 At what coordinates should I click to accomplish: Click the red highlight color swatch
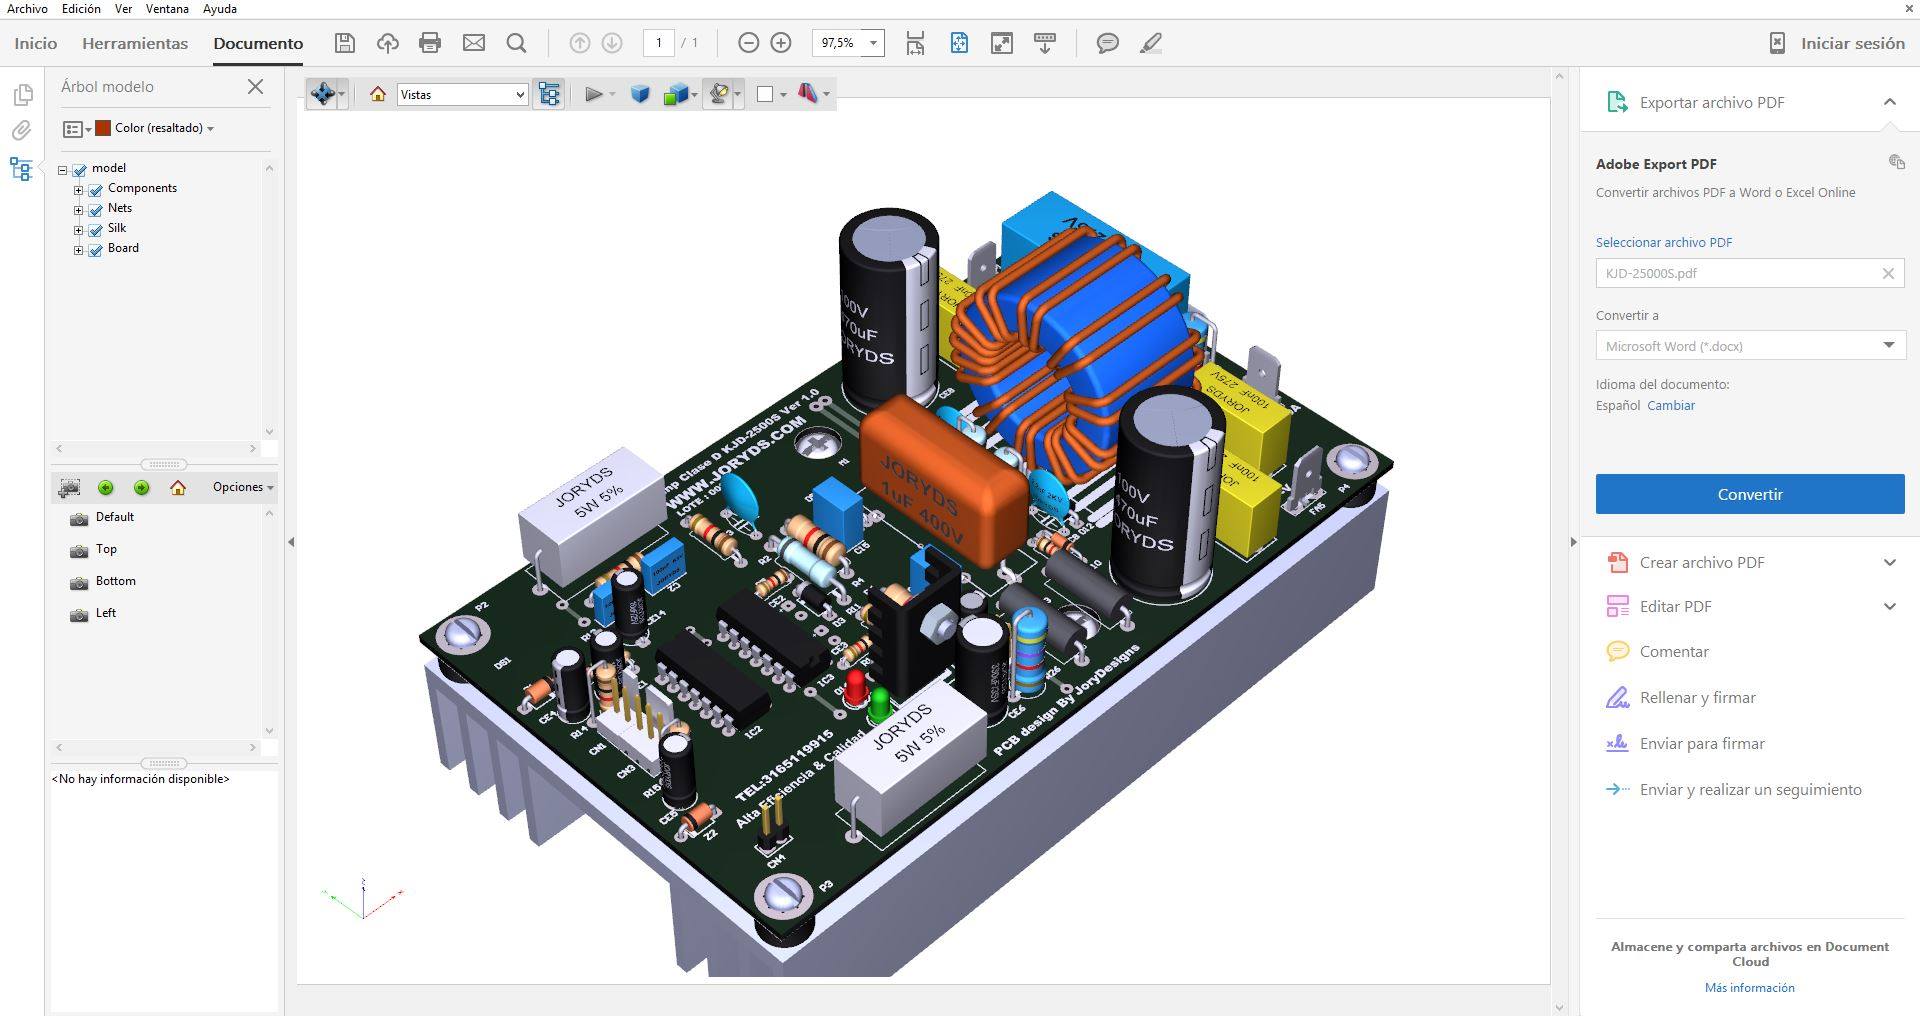103,128
